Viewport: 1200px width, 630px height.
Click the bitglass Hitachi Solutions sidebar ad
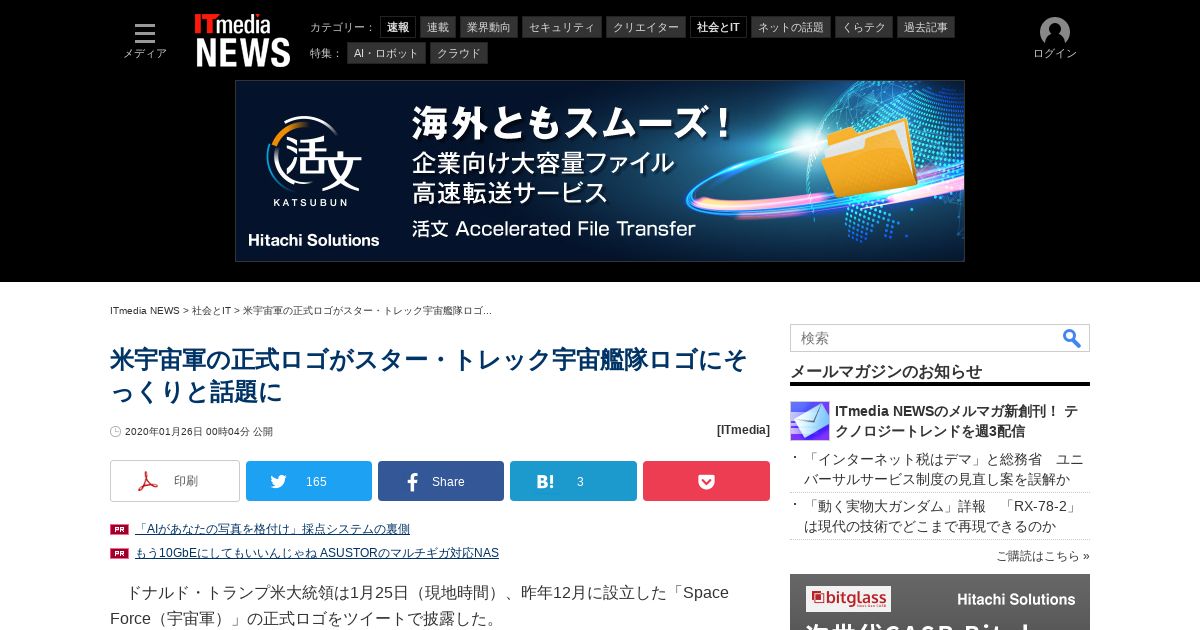tap(940, 602)
